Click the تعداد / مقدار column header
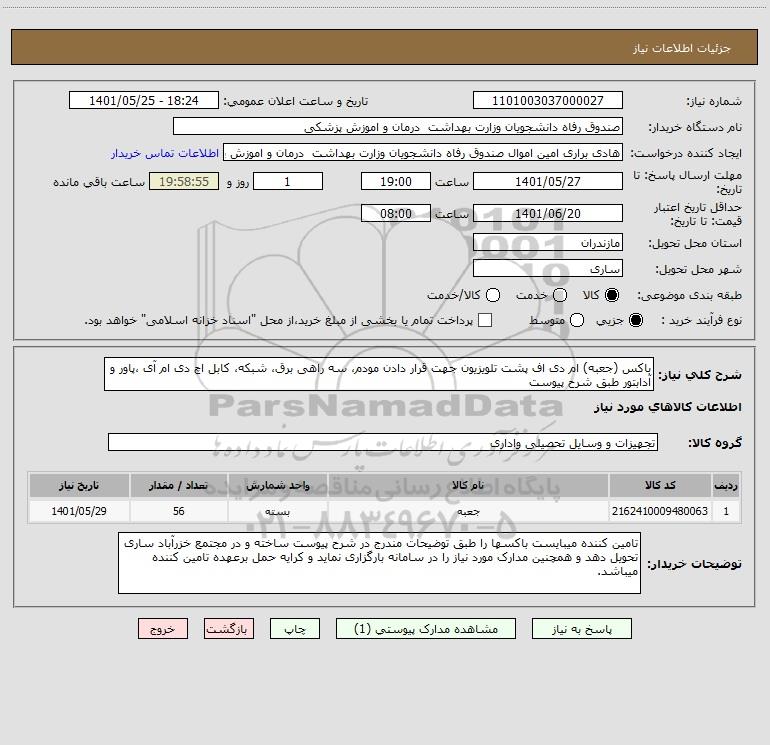The height and width of the screenshot is (745, 770). [x=179, y=485]
